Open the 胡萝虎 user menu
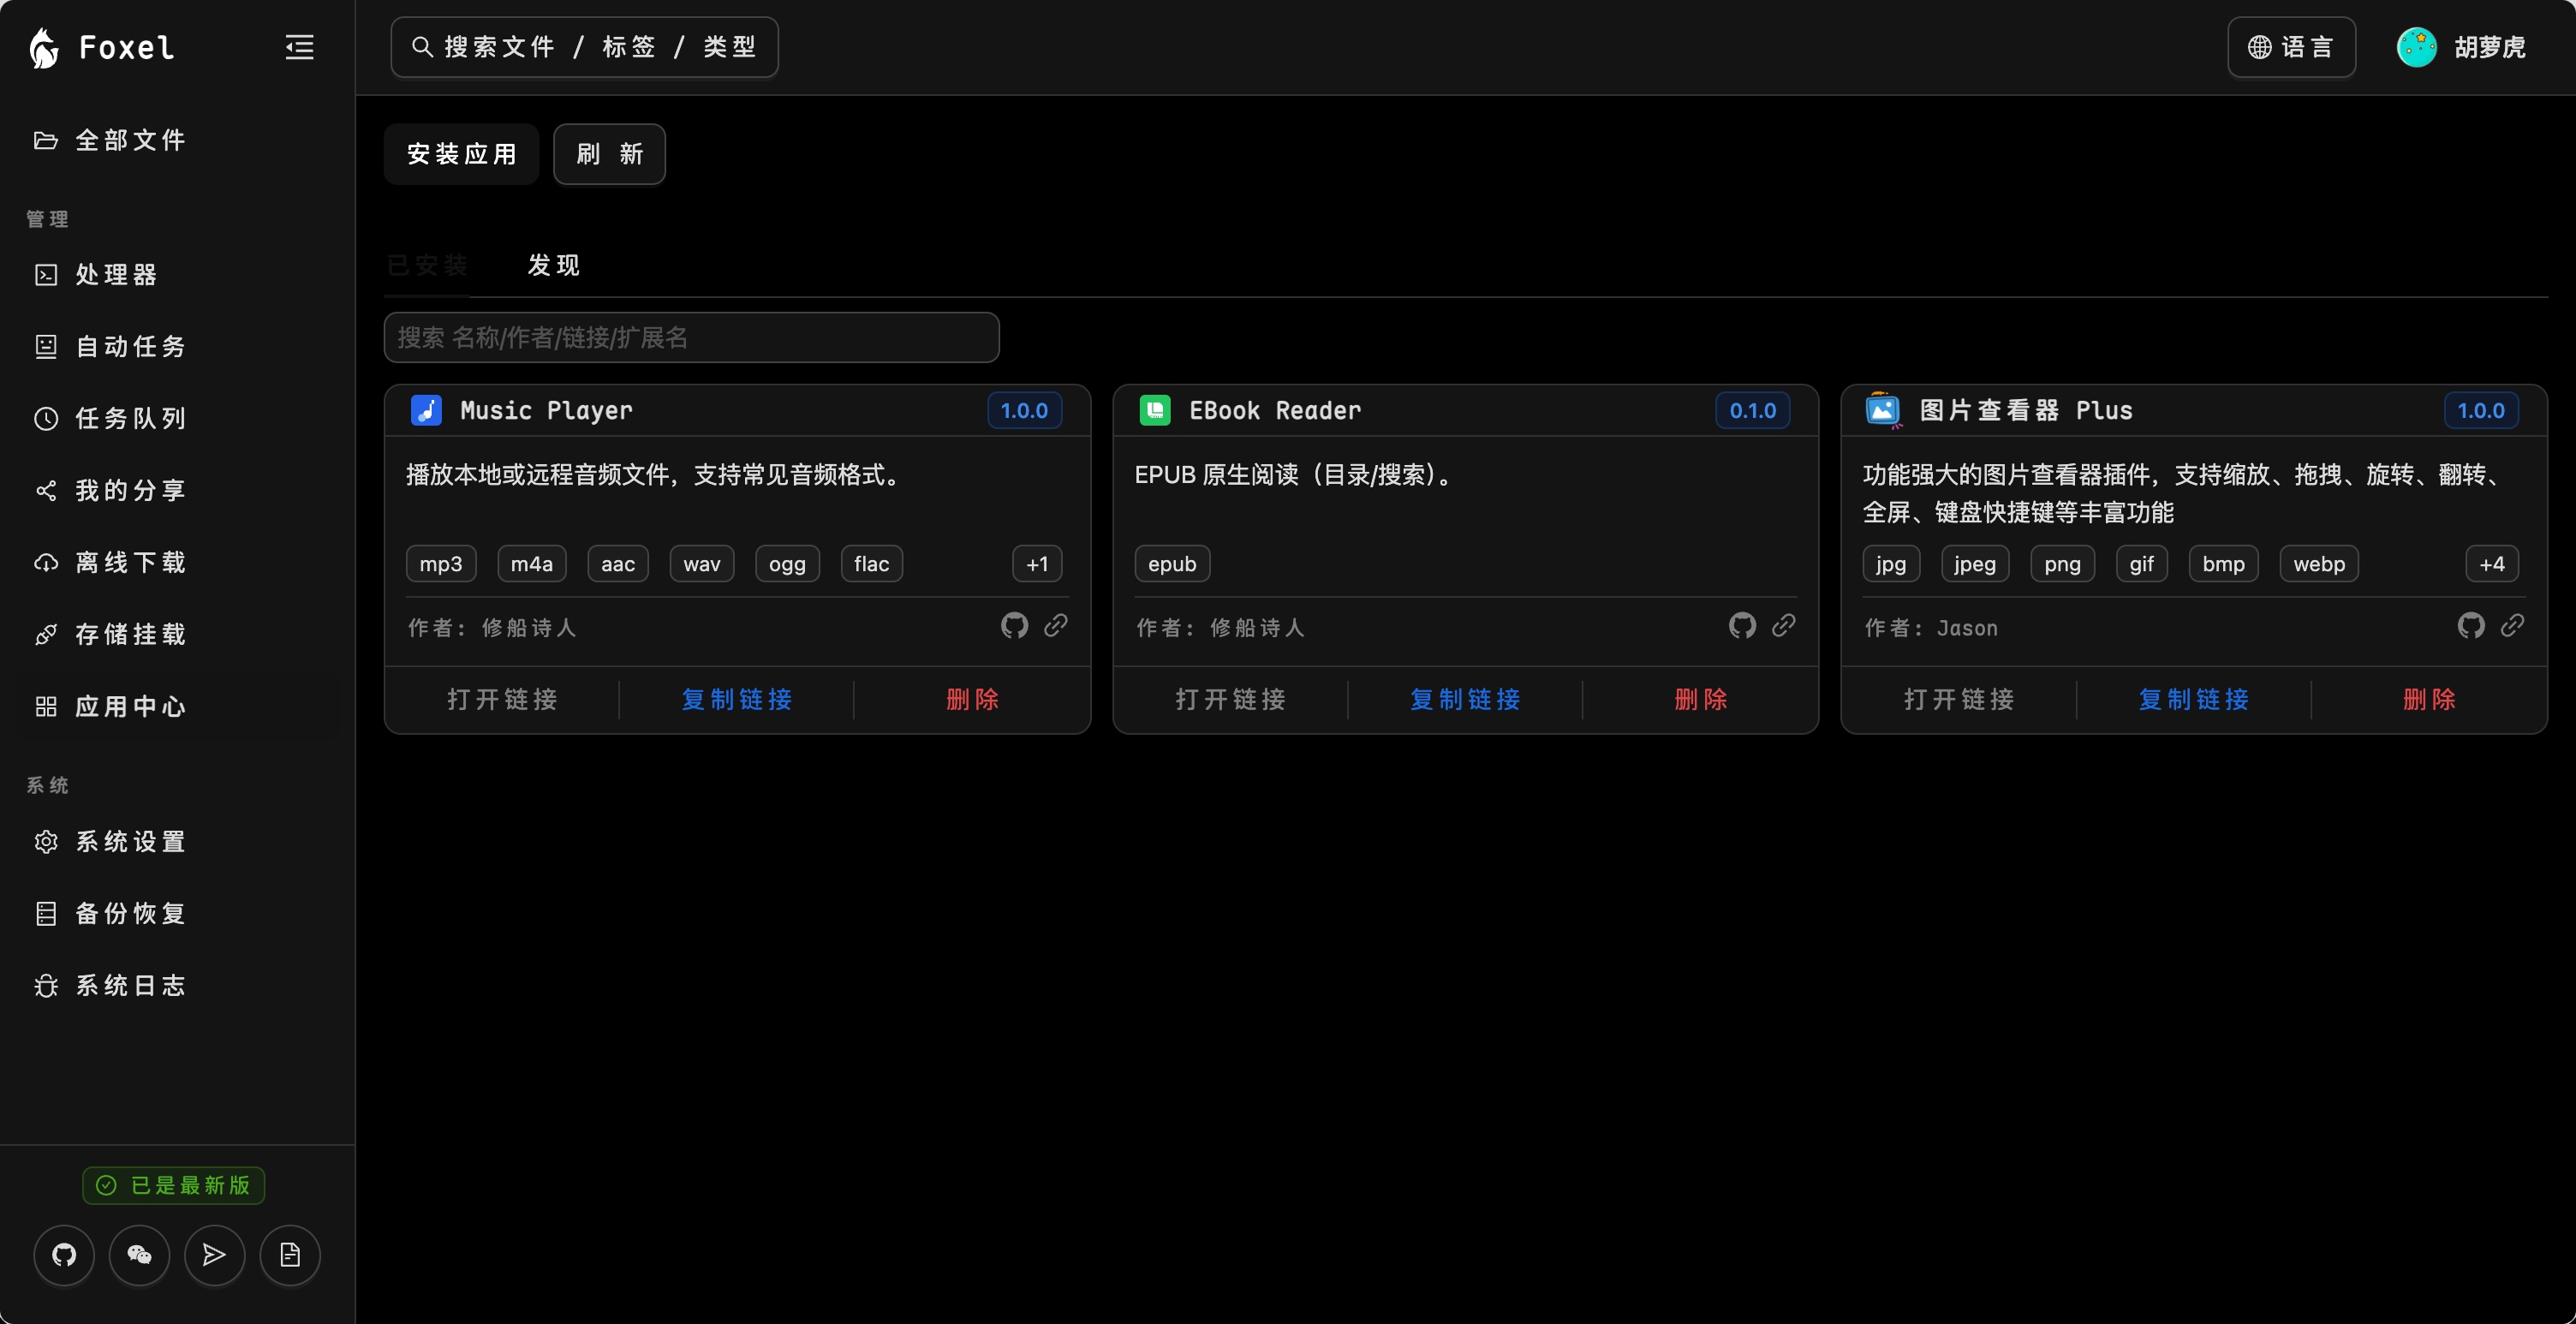Screen dimensions: 2576x1324 [x=2462, y=47]
